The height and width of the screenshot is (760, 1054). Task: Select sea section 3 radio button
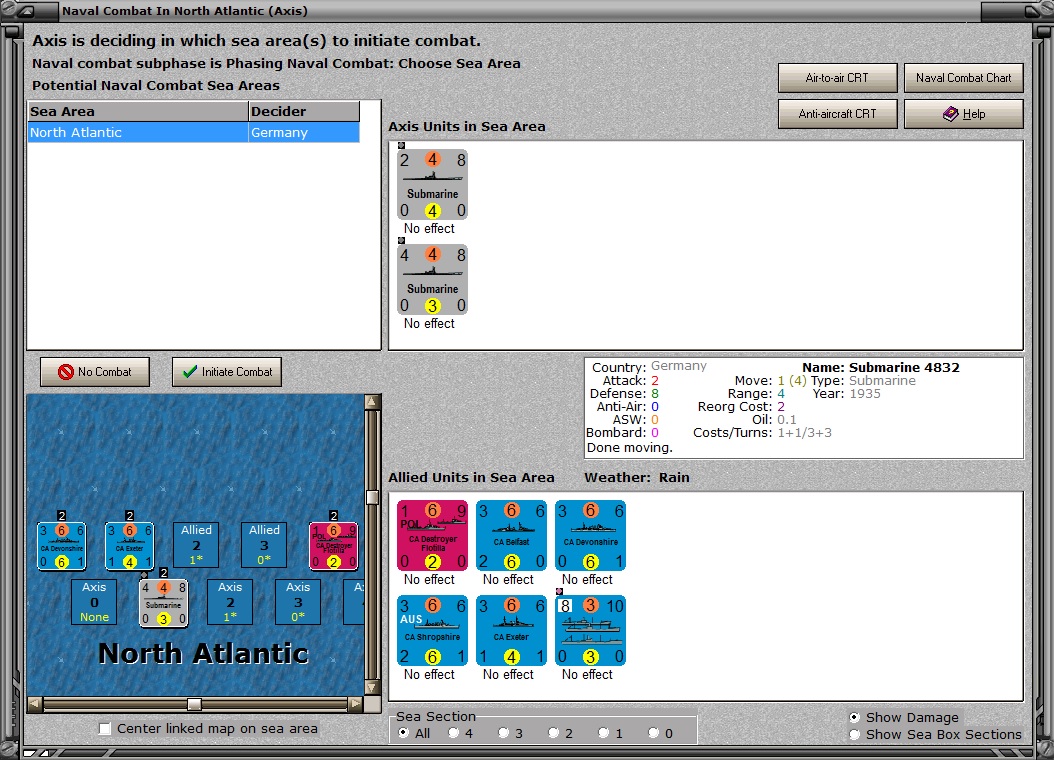pyautogui.click(x=503, y=733)
